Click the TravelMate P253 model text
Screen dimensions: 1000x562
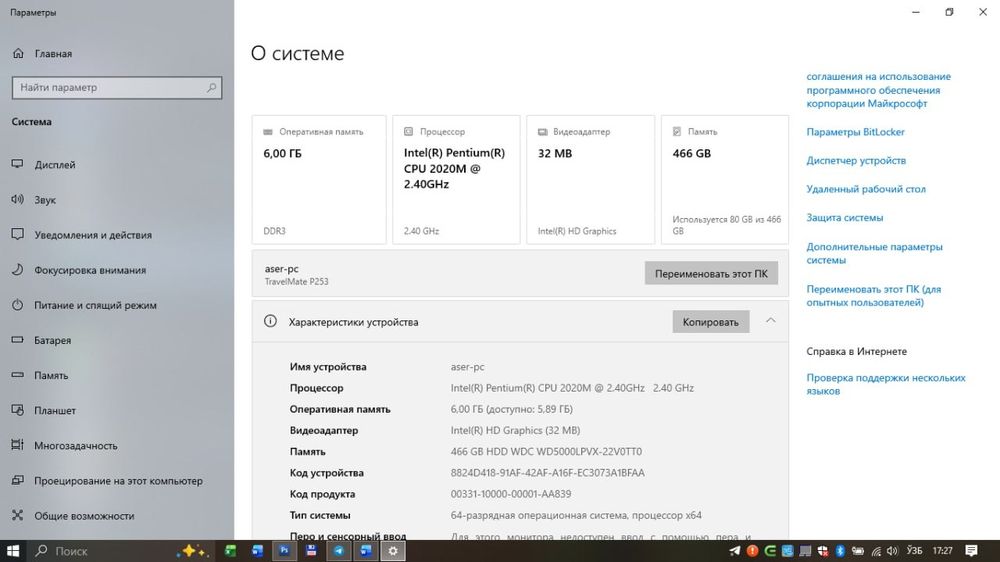click(297, 281)
